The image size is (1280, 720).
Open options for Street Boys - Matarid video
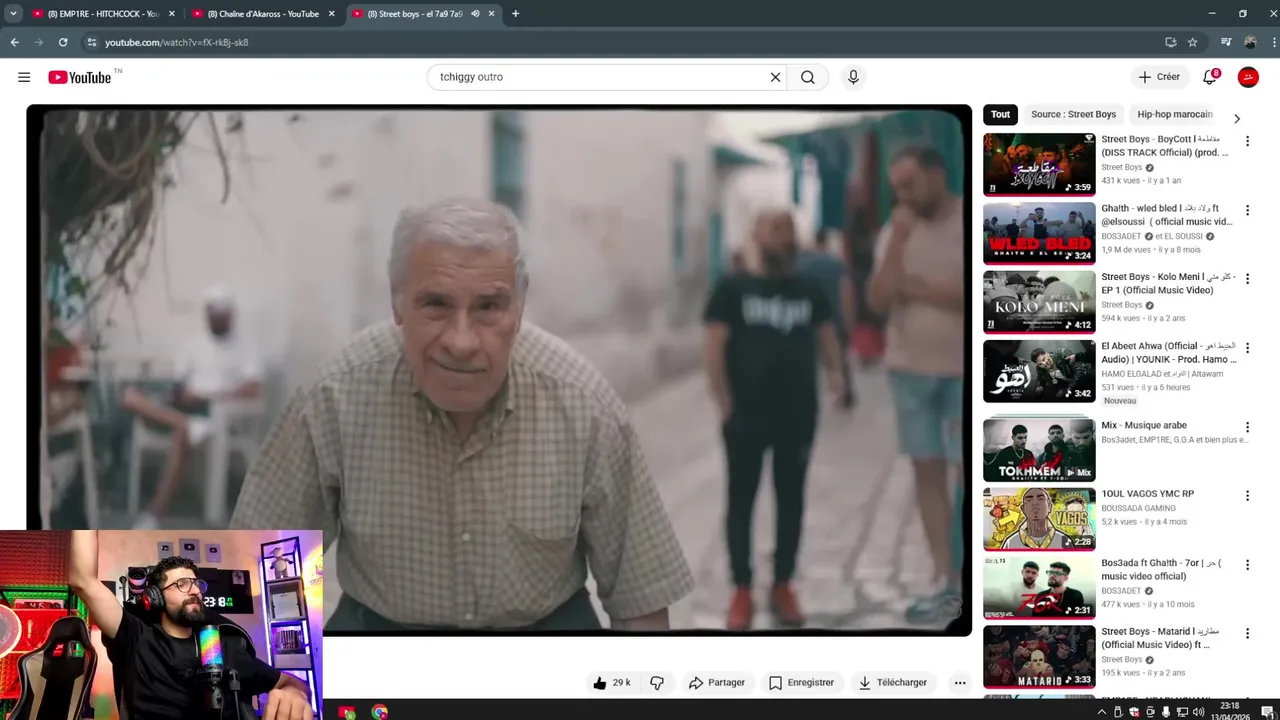pos(1247,633)
